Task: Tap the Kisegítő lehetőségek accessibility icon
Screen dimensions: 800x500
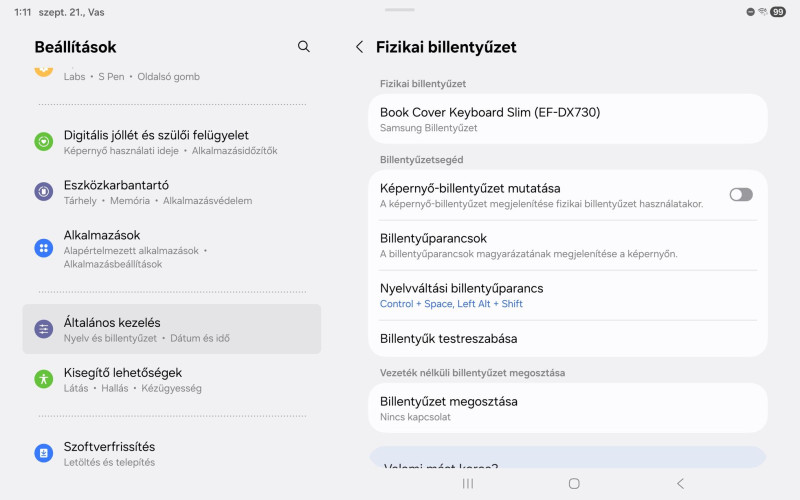Action: (x=44, y=379)
